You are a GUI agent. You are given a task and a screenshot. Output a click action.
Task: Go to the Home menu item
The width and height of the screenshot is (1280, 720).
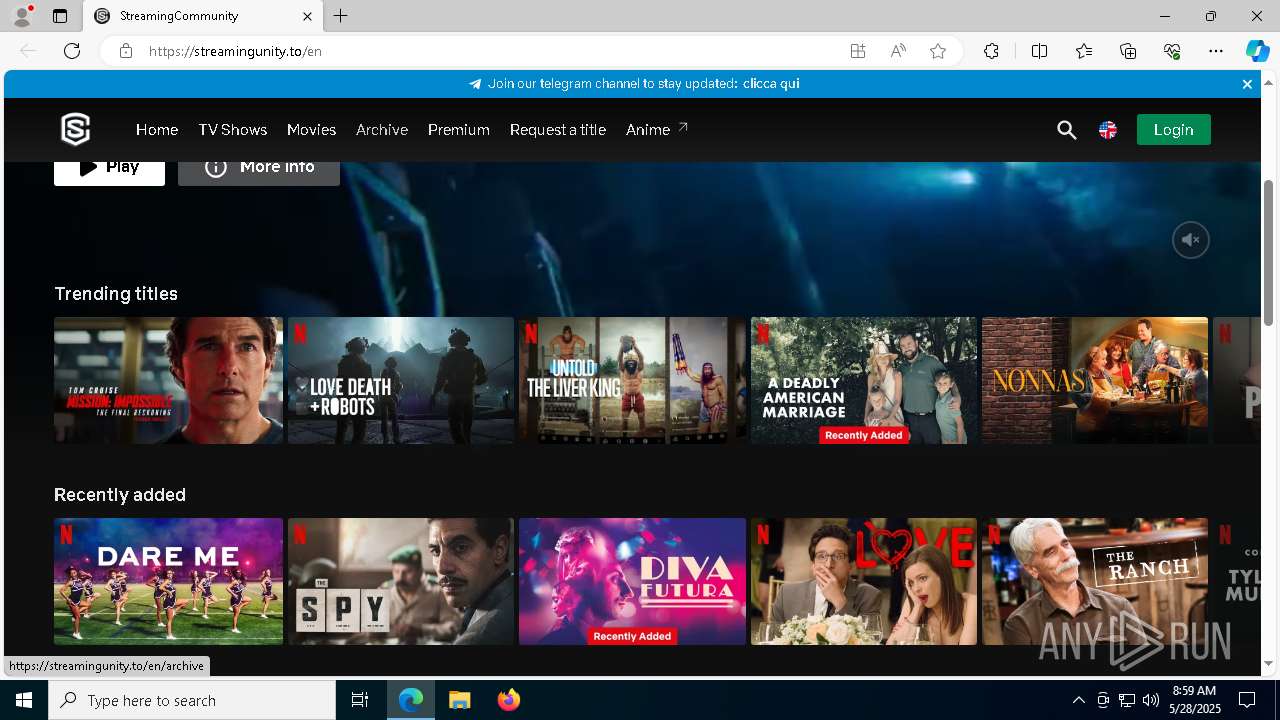coord(157,130)
